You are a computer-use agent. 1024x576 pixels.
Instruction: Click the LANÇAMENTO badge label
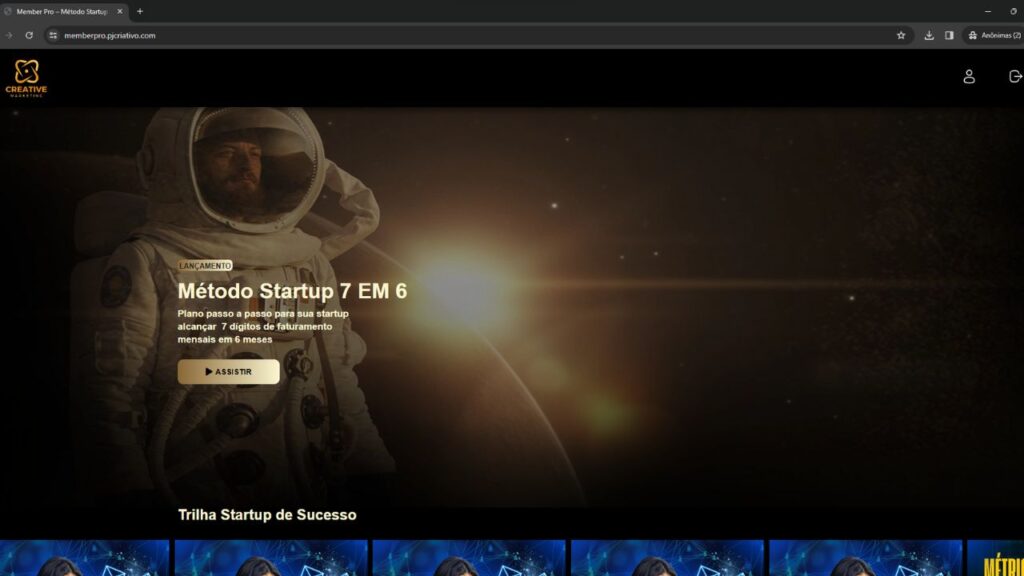[205, 266]
